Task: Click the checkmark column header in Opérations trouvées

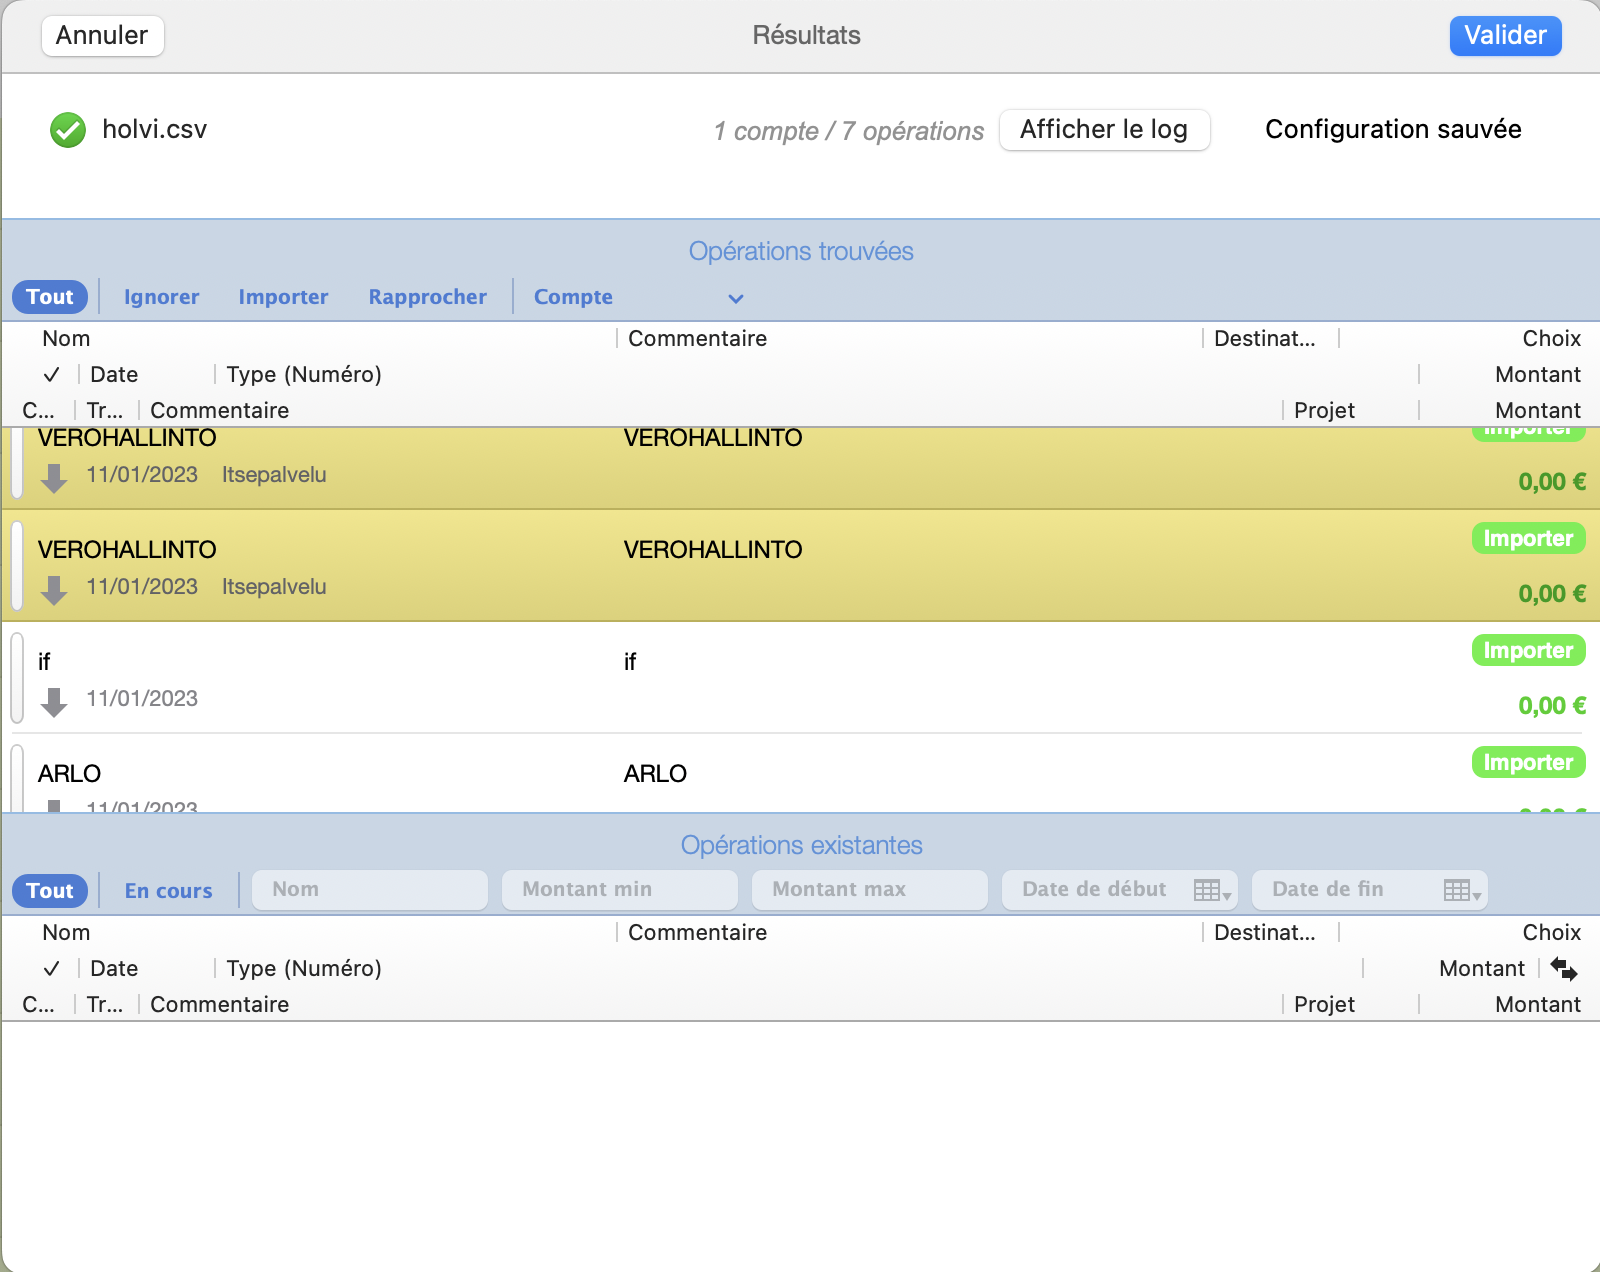Action: coord(52,375)
